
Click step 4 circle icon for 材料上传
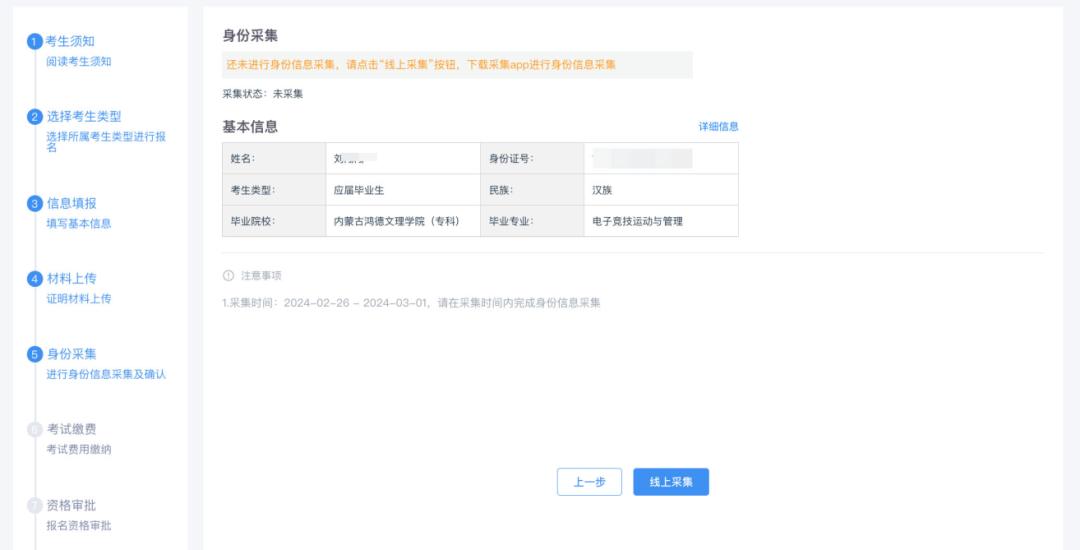coord(34,279)
